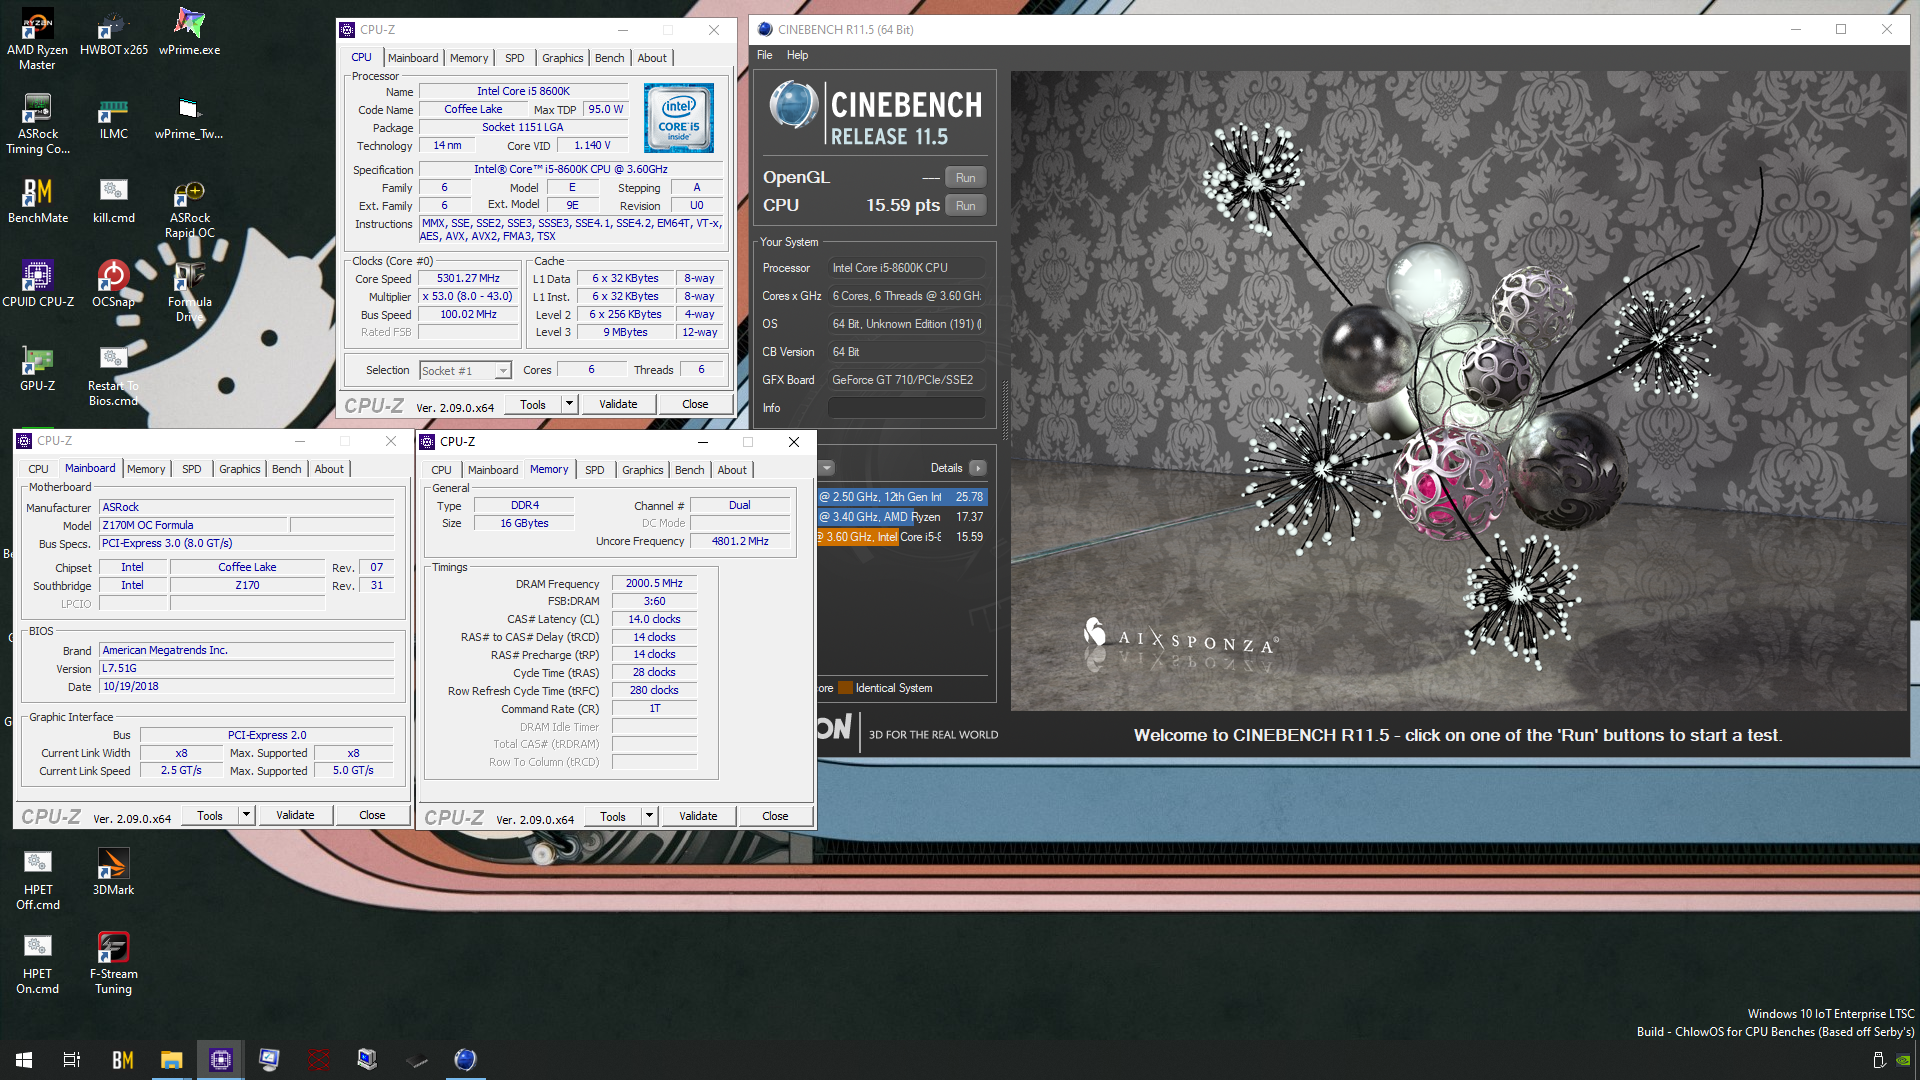Open Task View in the taskbar
The height and width of the screenshot is (1080, 1920).
[x=72, y=1059]
